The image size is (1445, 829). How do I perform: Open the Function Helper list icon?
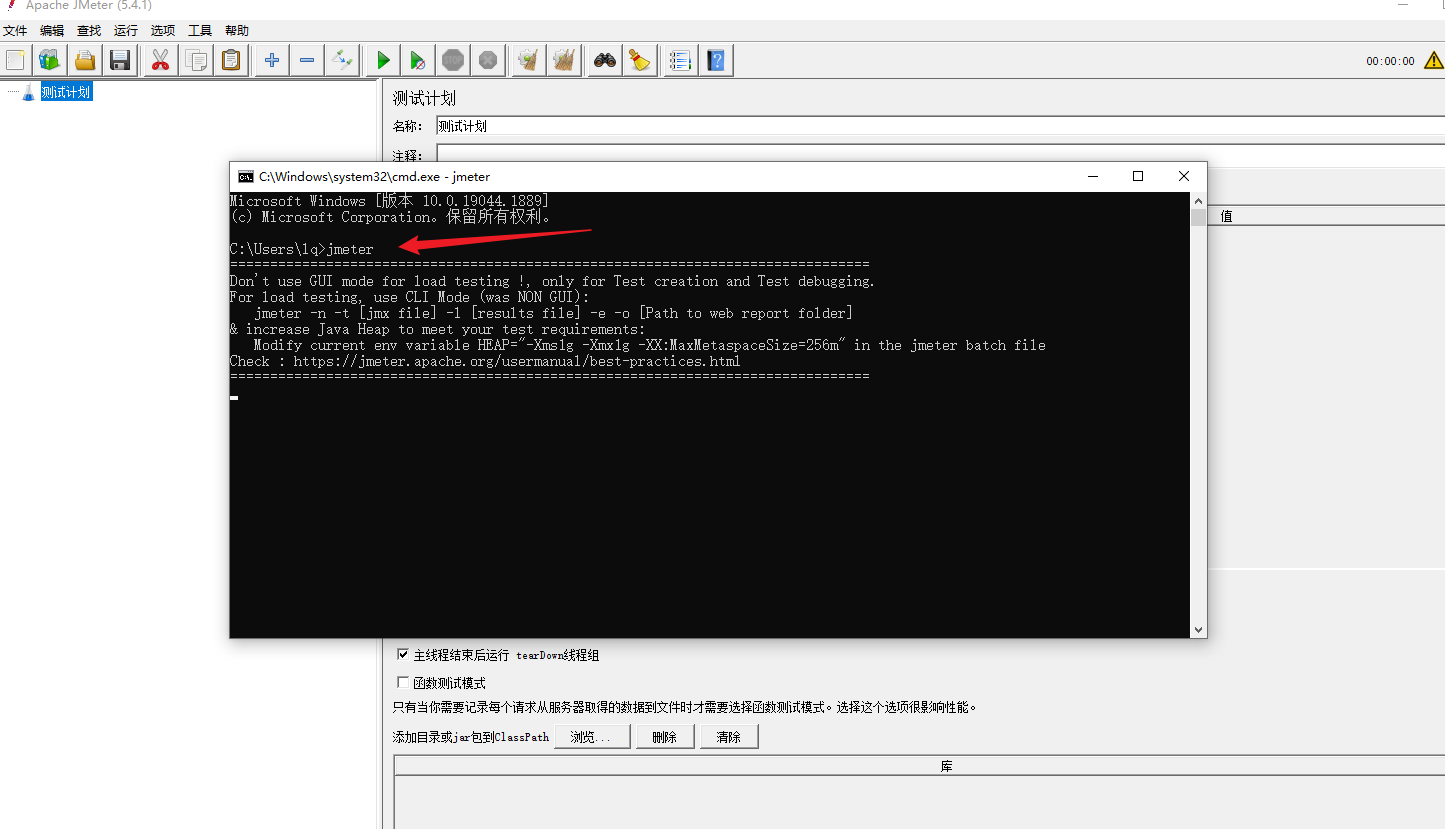point(680,60)
